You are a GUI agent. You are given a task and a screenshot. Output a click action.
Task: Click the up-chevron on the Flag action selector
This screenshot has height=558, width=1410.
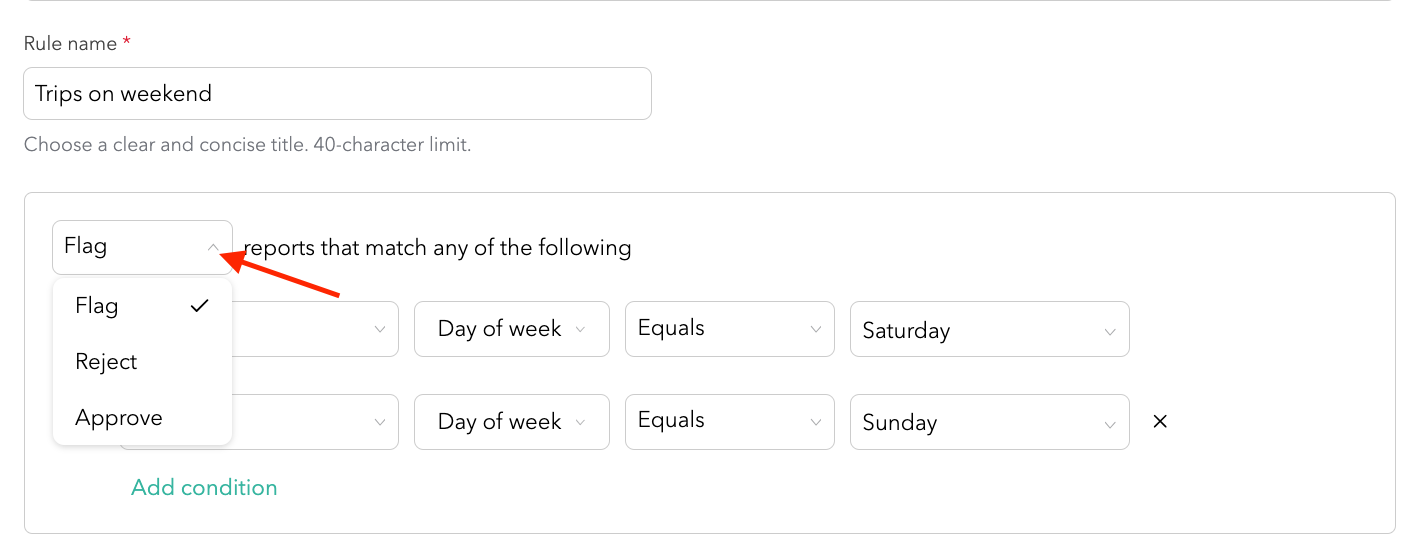[213, 247]
